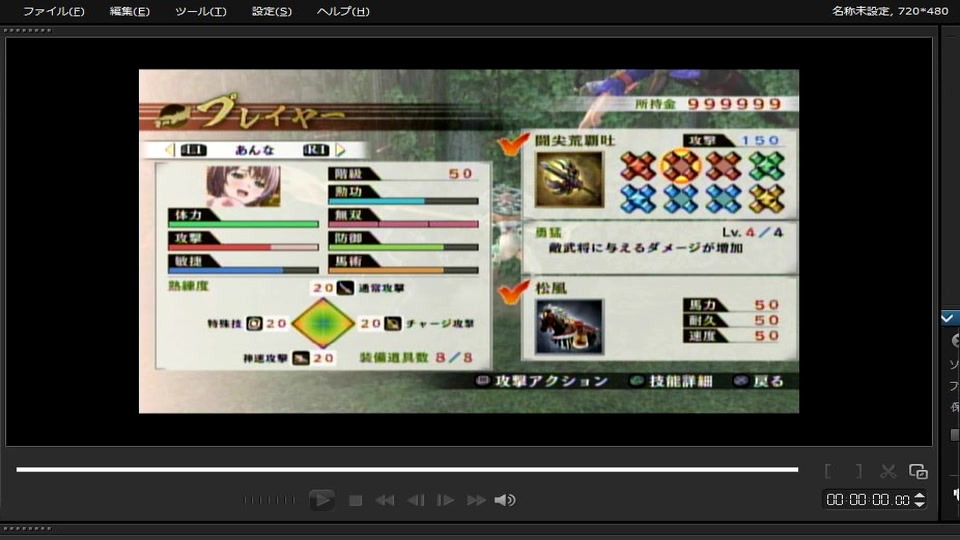Click the blue checkmark tab at right edge
The width and height of the screenshot is (960, 540).
[x=949, y=318]
